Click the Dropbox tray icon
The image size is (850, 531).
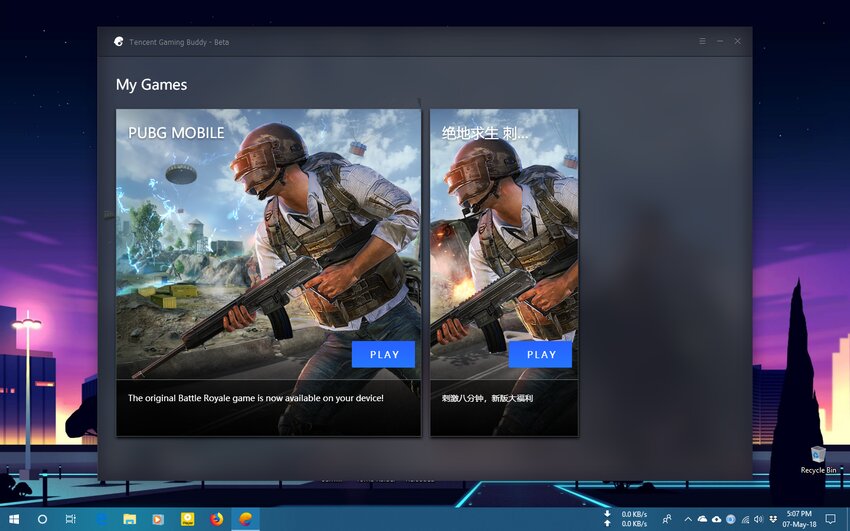[x=772, y=519]
